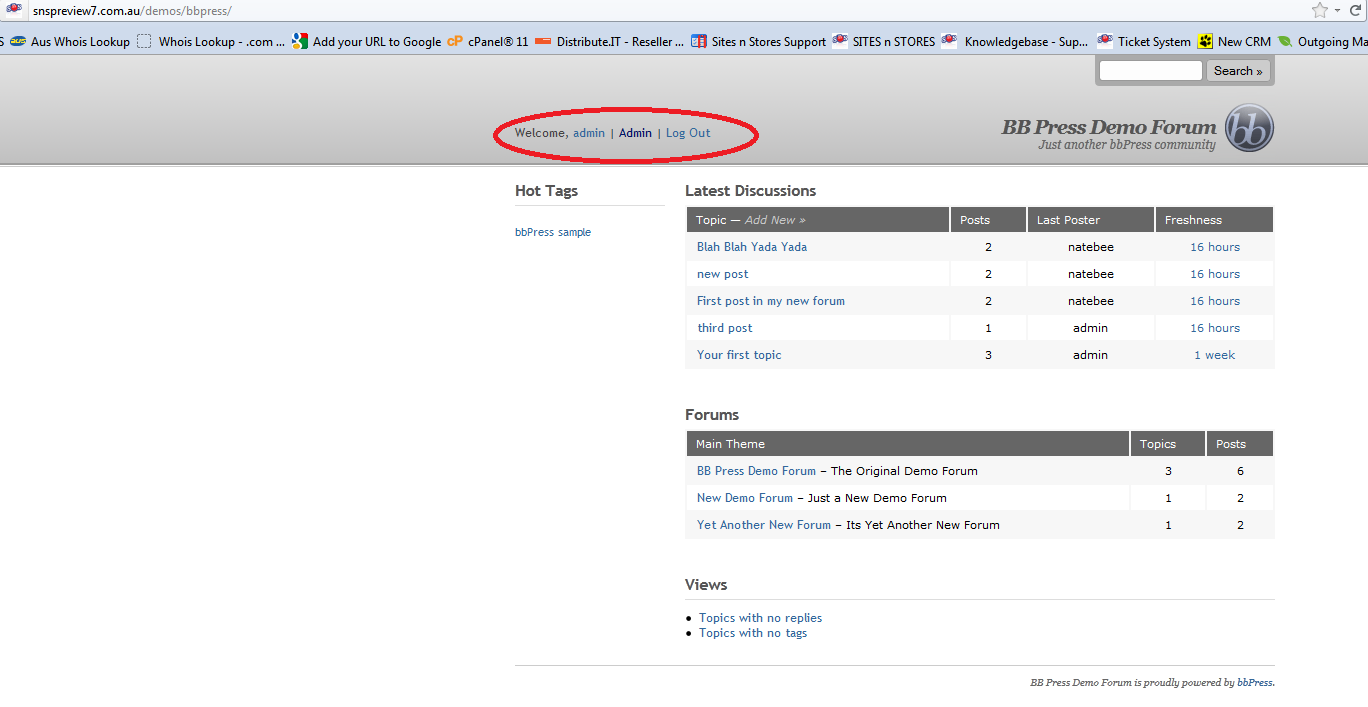
Task: Click last poster admin in Your first topic row
Action: [1090, 355]
